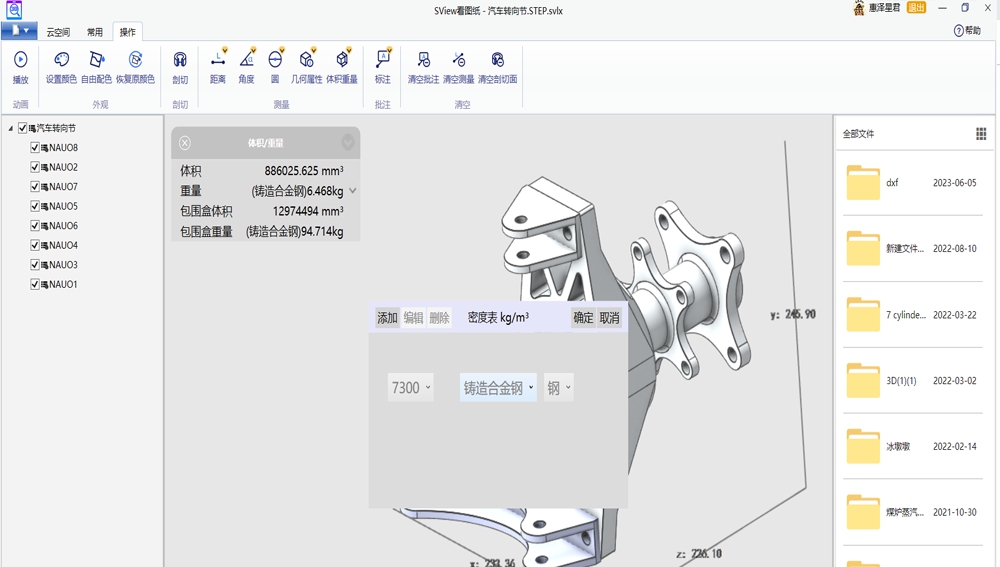Toggle the NAUO1 part checkbox
The image size is (1000, 567).
coord(36,284)
